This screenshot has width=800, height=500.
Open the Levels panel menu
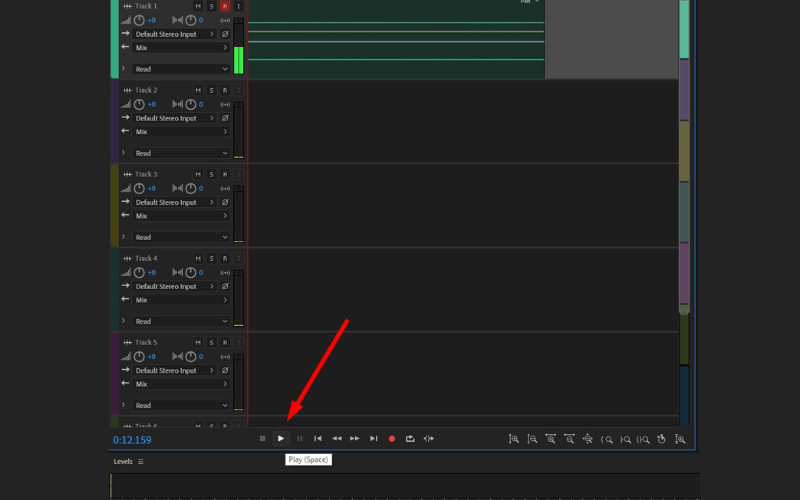click(x=141, y=461)
